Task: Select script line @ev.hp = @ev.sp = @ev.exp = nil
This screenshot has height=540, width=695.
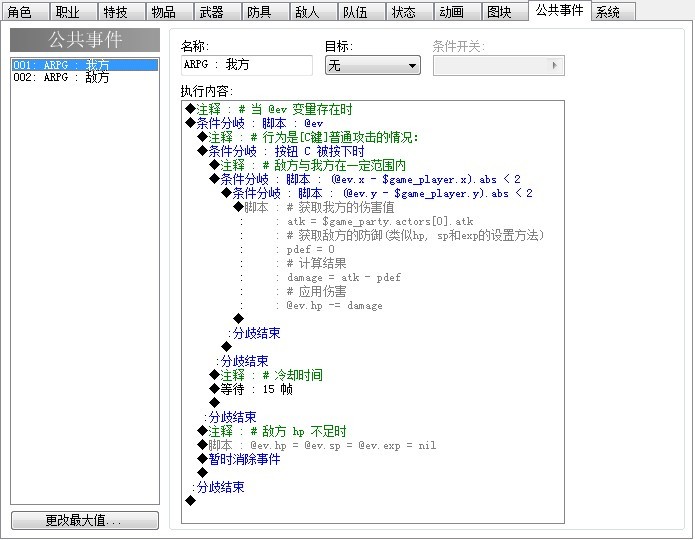Action: tap(316, 445)
